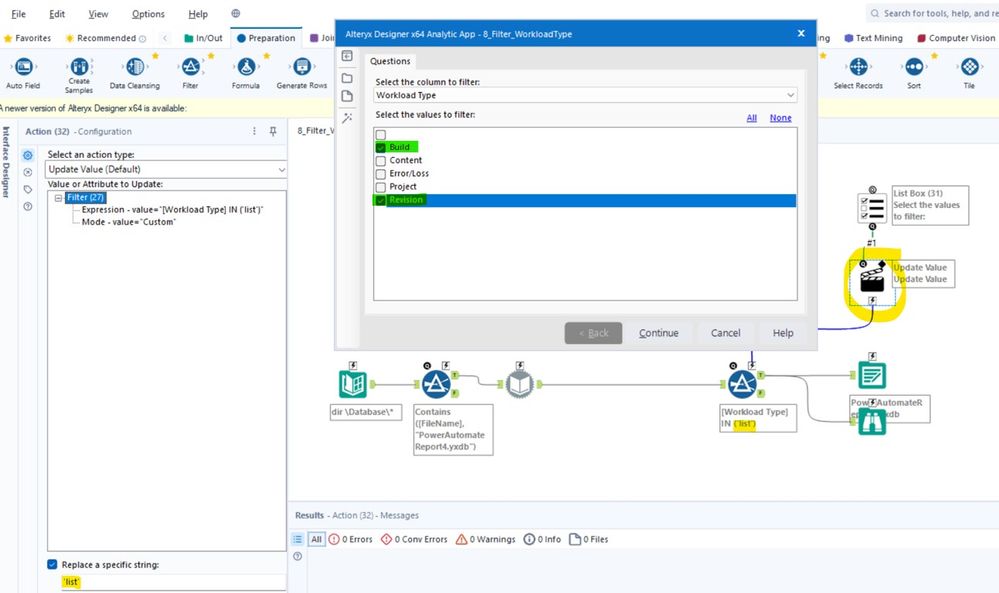Open the help question icon in Action panel
Image resolution: width=999 pixels, height=593 pixels.
(28, 206)
